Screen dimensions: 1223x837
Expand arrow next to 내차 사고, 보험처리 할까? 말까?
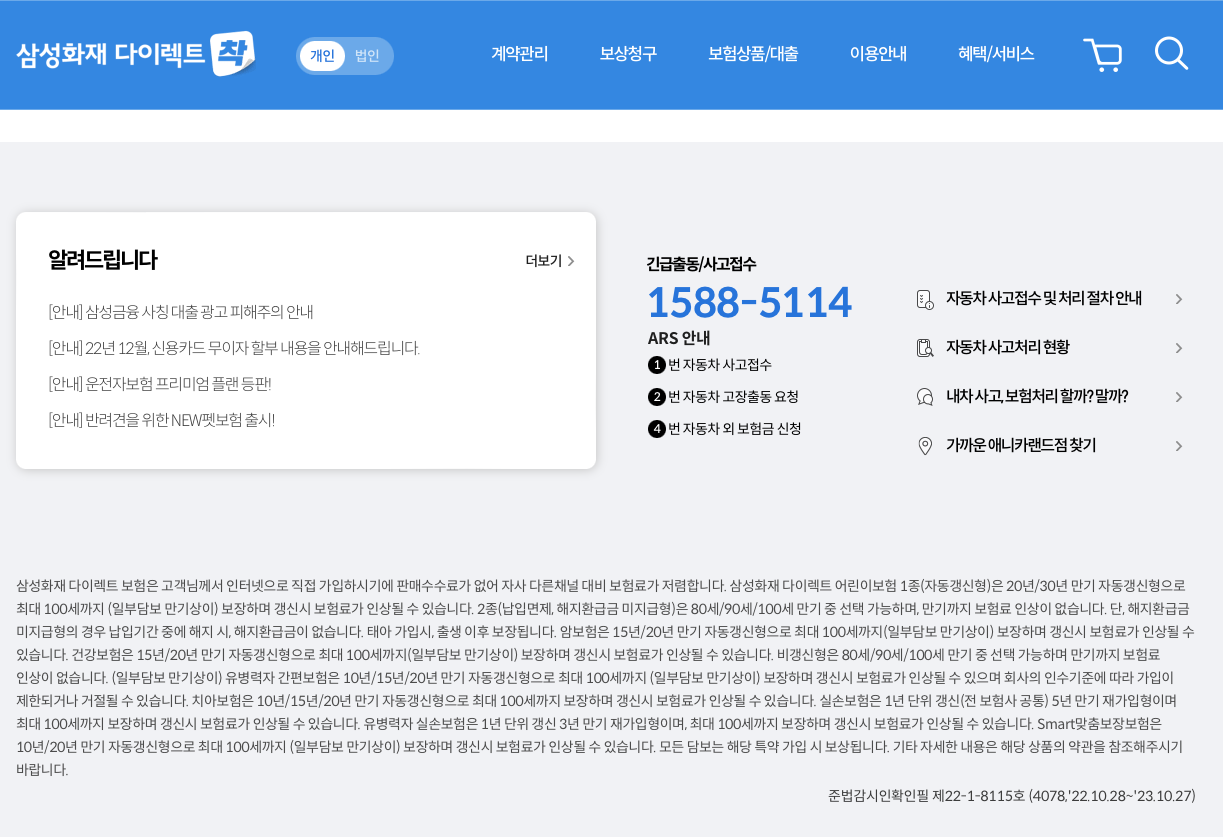pyautogui.click(x=1179, y=397)
